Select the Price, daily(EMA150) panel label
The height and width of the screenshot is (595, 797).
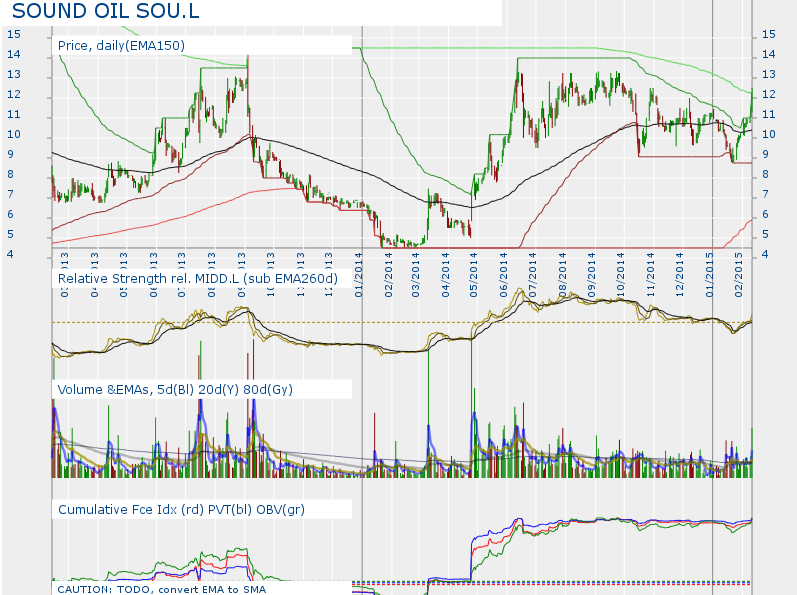pyautogui.click(x=121, y=46)
